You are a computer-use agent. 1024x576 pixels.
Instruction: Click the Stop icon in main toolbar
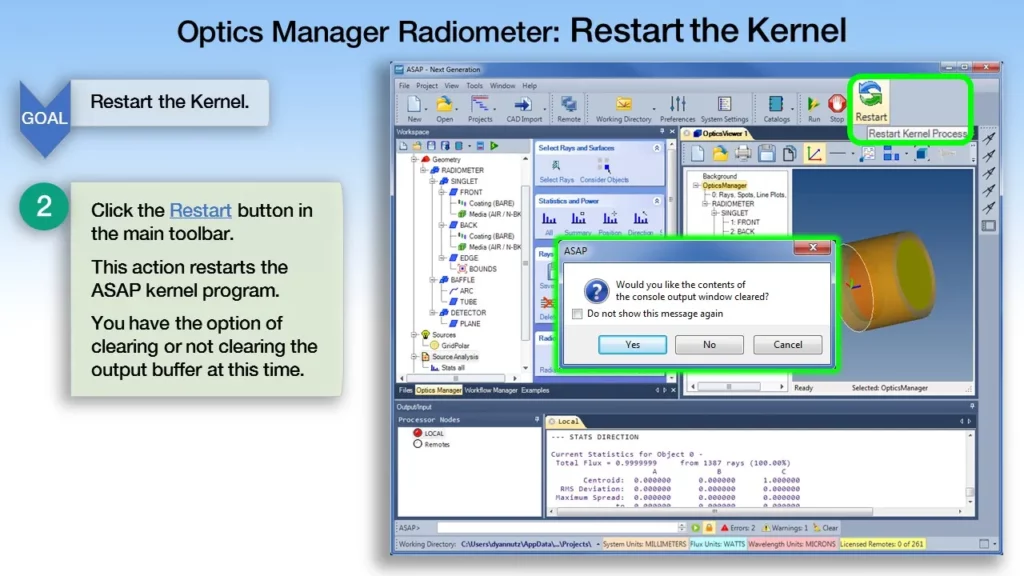point(837,104)
